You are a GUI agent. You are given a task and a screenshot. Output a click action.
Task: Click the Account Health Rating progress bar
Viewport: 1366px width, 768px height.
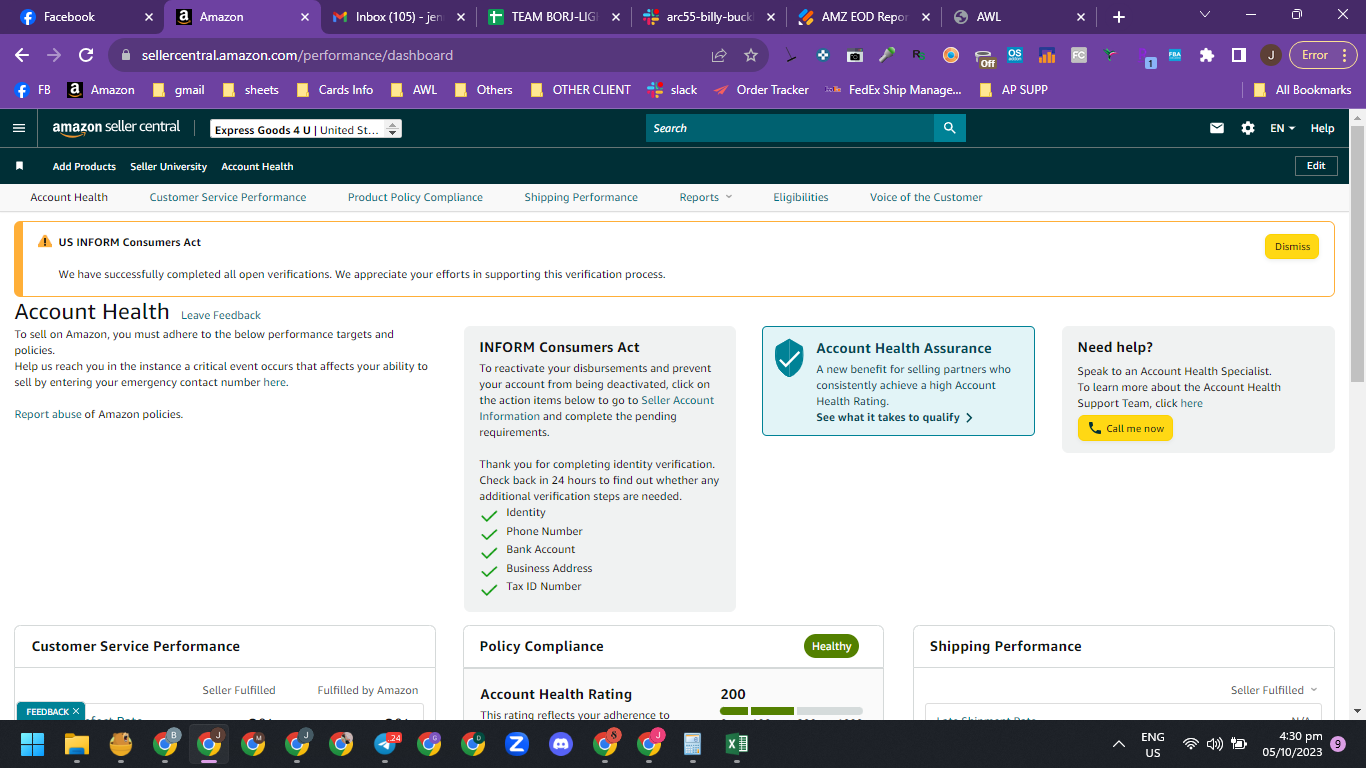pyautogui.click(x=791, y=711)
